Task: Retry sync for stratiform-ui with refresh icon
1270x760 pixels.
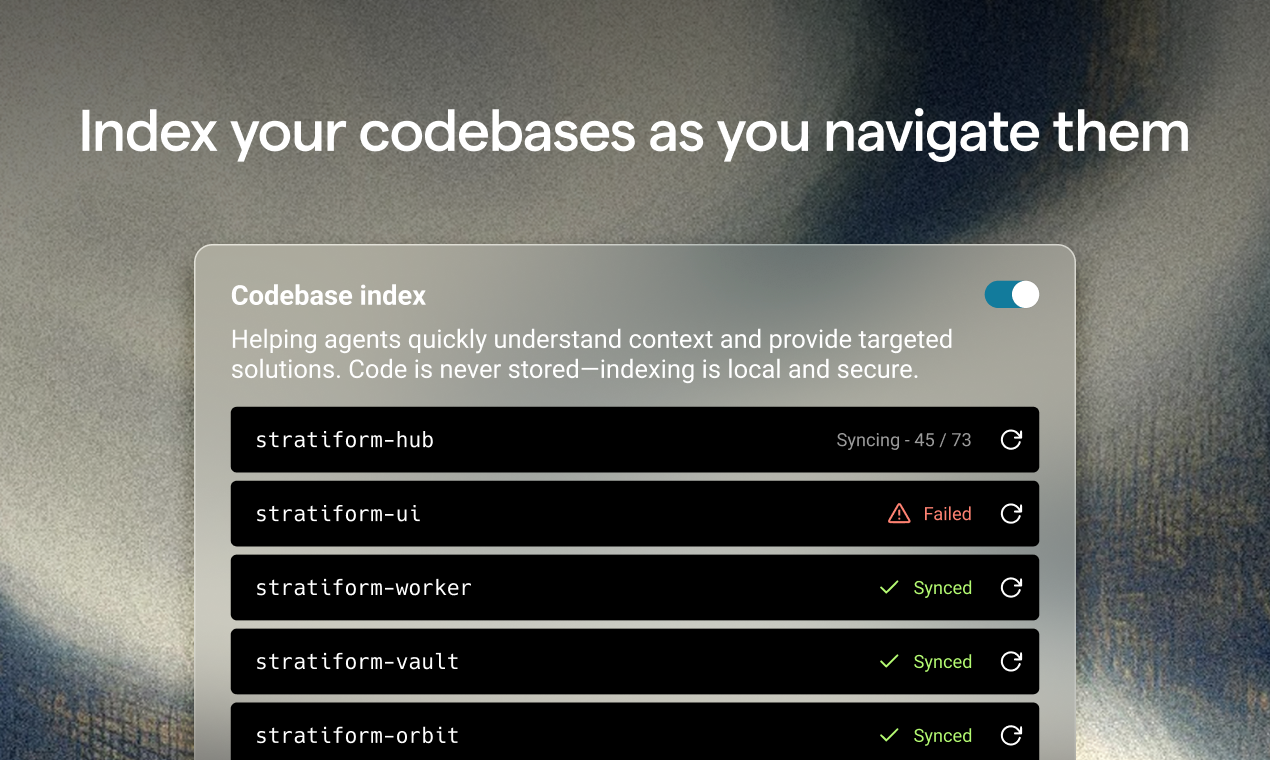Action: click(x=1011, y=514)
